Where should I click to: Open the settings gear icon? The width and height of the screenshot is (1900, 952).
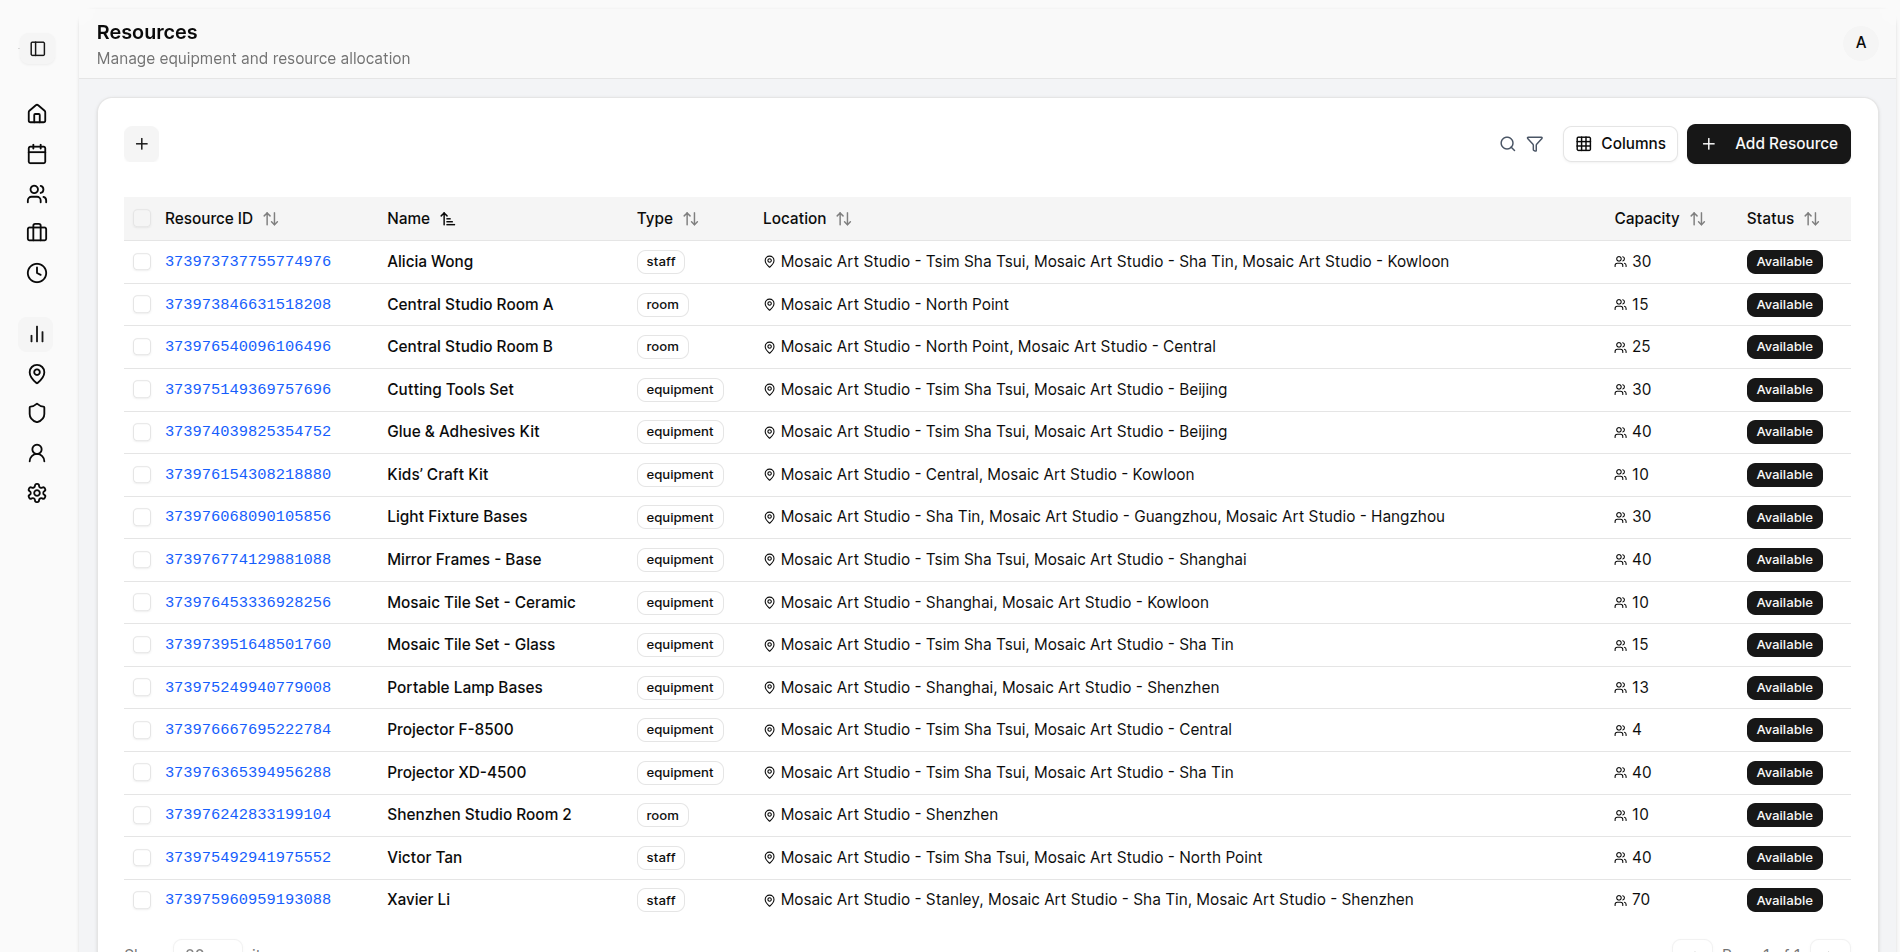click(x=37, y=493)
